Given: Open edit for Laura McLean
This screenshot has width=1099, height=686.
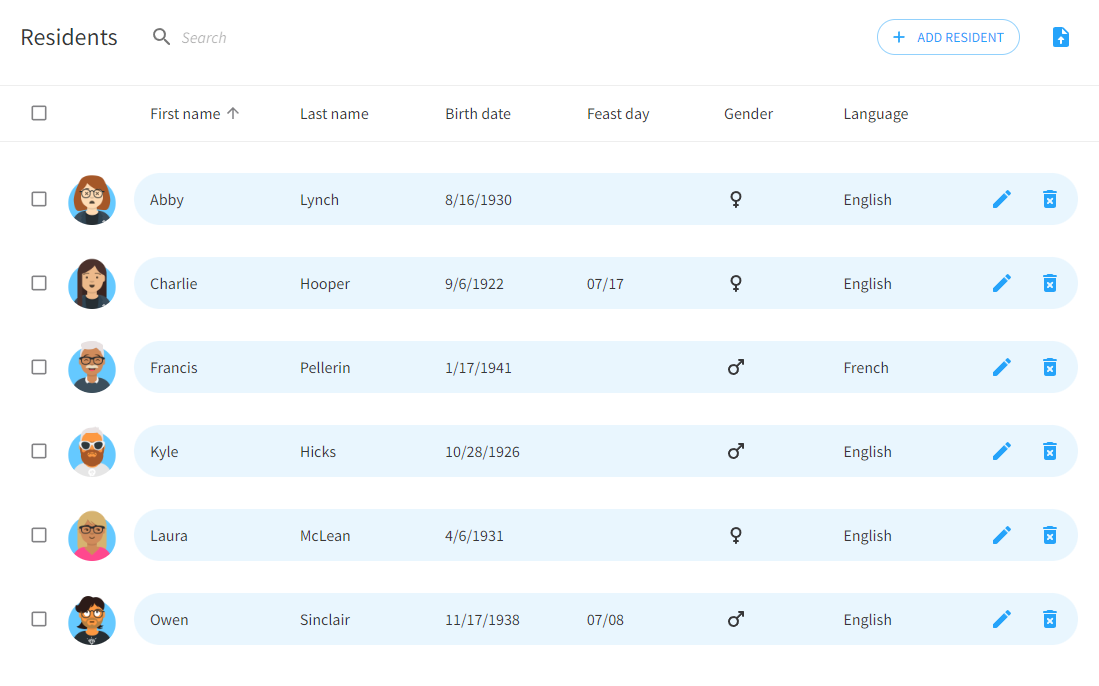Looking at the screenshot, I should [x=1001, y=535].
